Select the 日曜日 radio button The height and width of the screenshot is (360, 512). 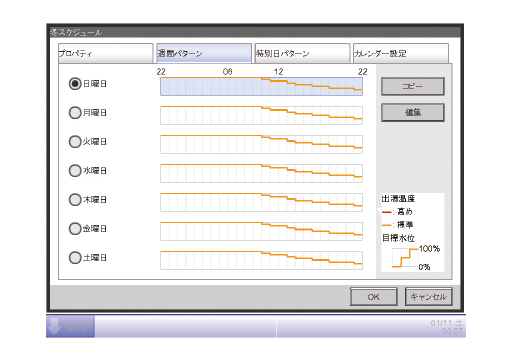(x=75, y=84)
